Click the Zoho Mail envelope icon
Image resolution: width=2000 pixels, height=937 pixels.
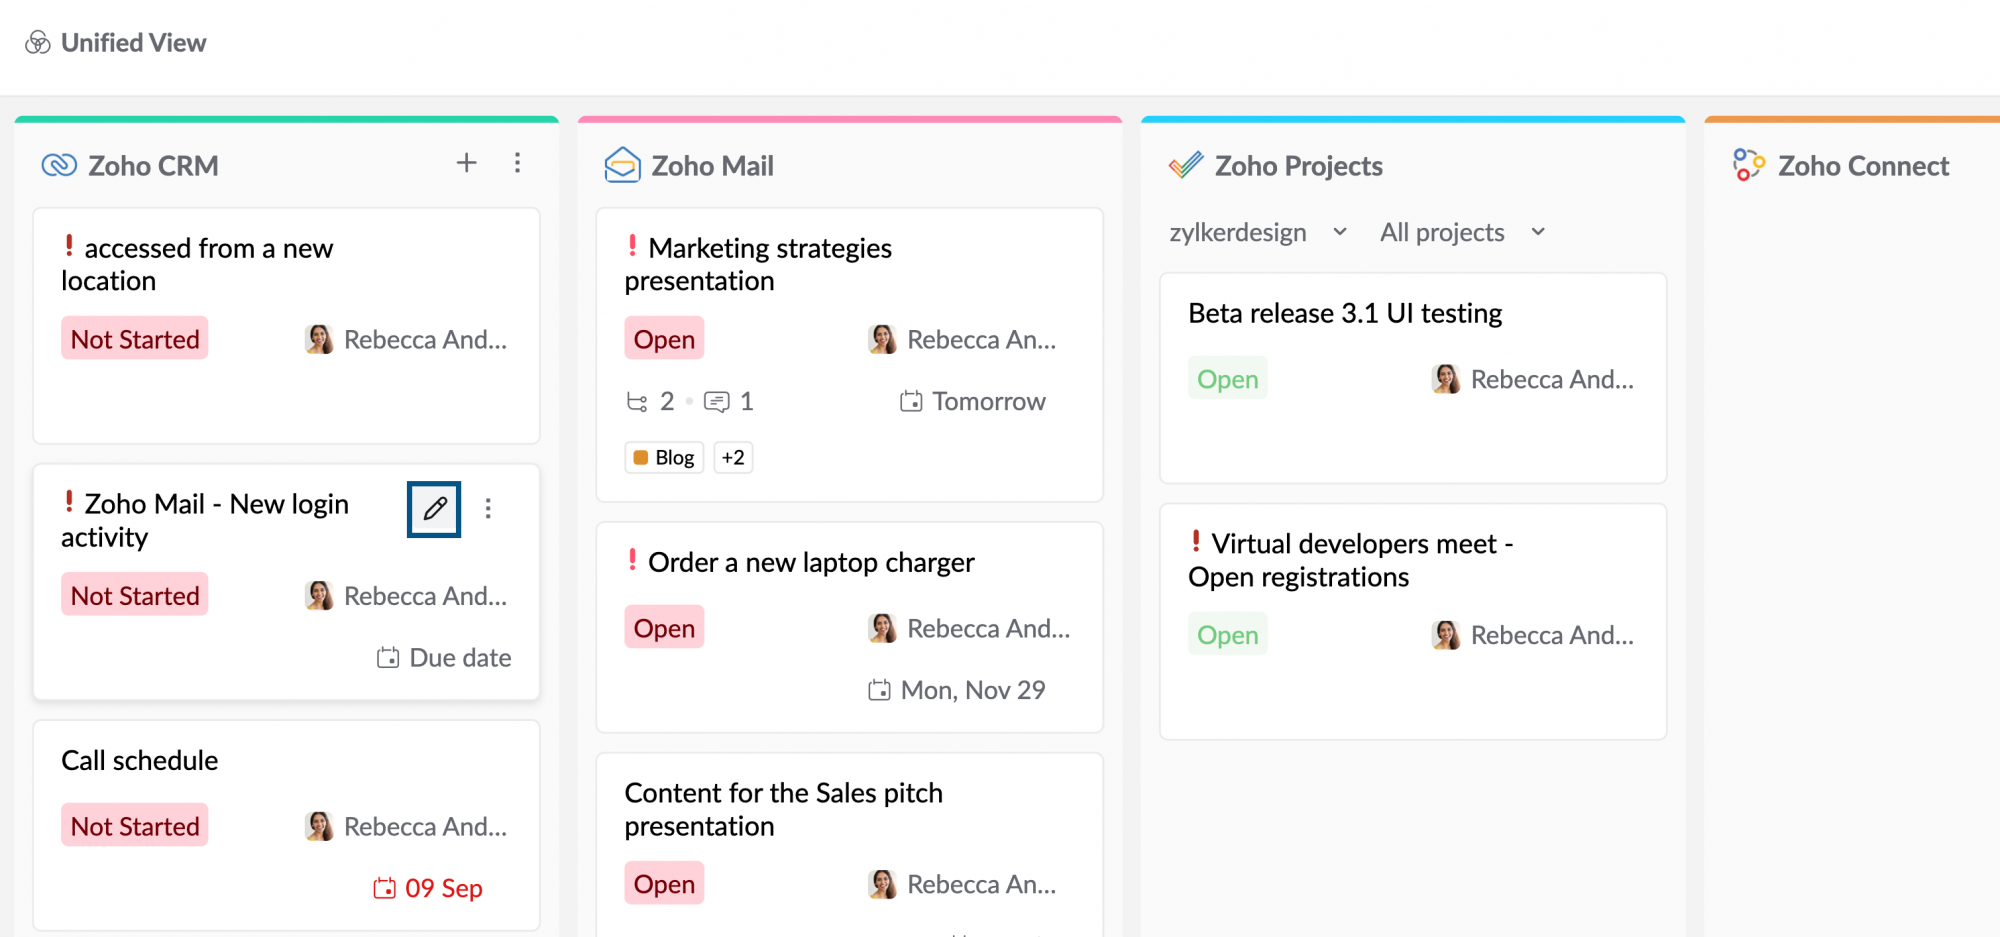pos(622,165)
